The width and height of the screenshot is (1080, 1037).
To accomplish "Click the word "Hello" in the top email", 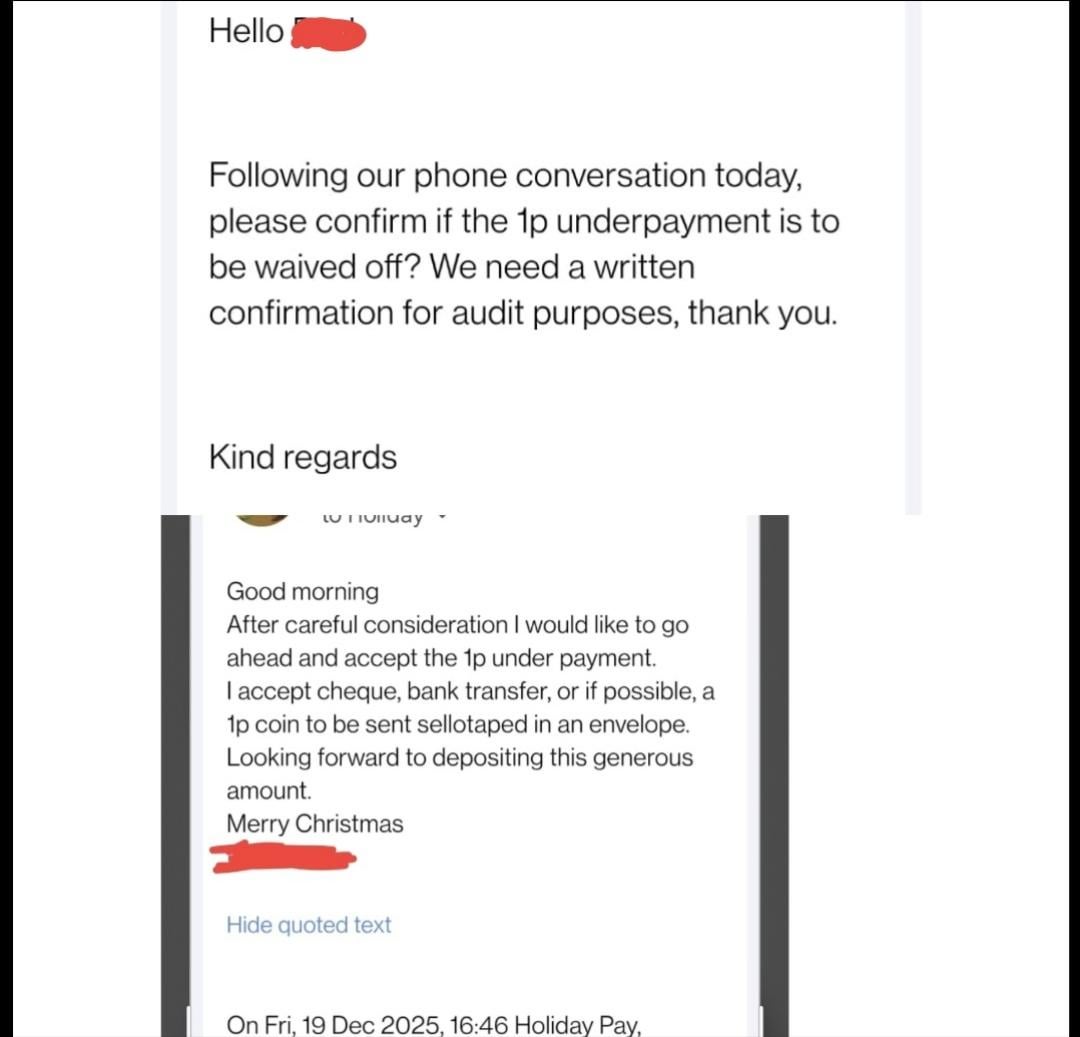I will pos(246,31).
